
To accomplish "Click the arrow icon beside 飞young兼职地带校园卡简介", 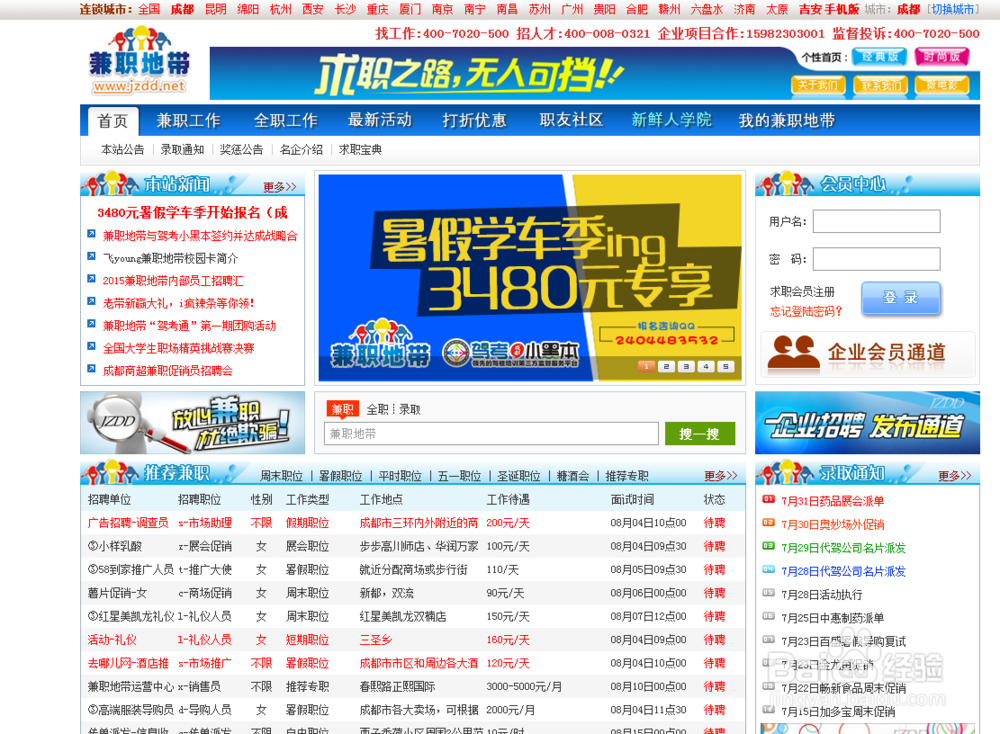I will (x=91, y=257).
